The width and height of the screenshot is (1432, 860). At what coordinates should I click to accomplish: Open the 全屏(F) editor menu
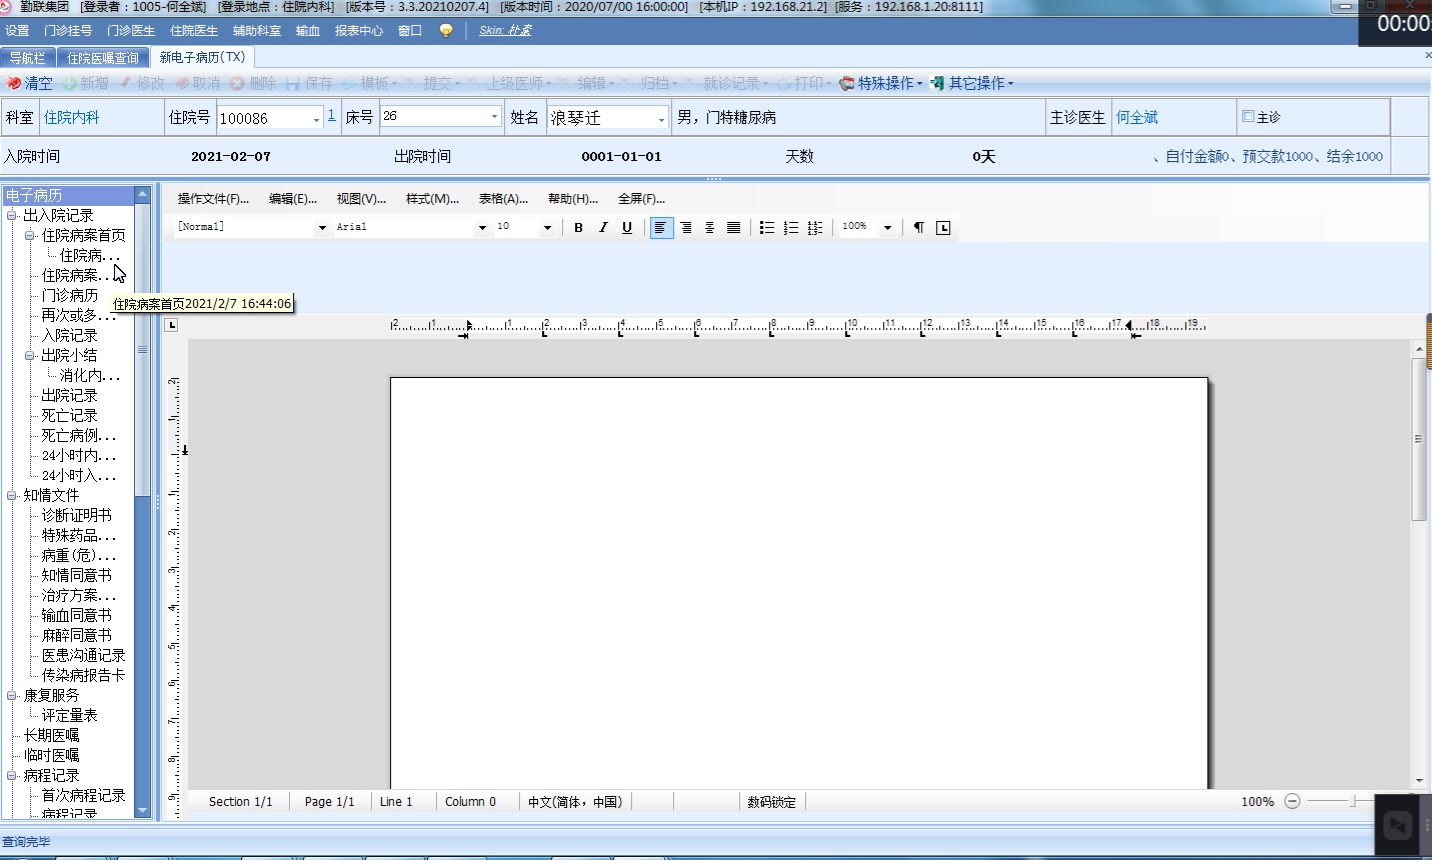(x=641, y=199)
